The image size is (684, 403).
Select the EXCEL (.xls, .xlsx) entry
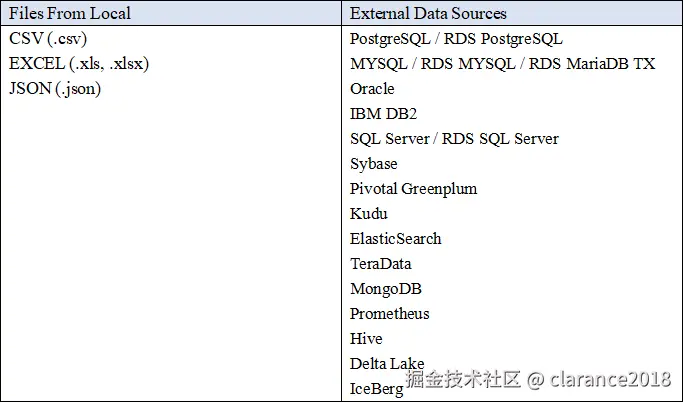point(79,64)
